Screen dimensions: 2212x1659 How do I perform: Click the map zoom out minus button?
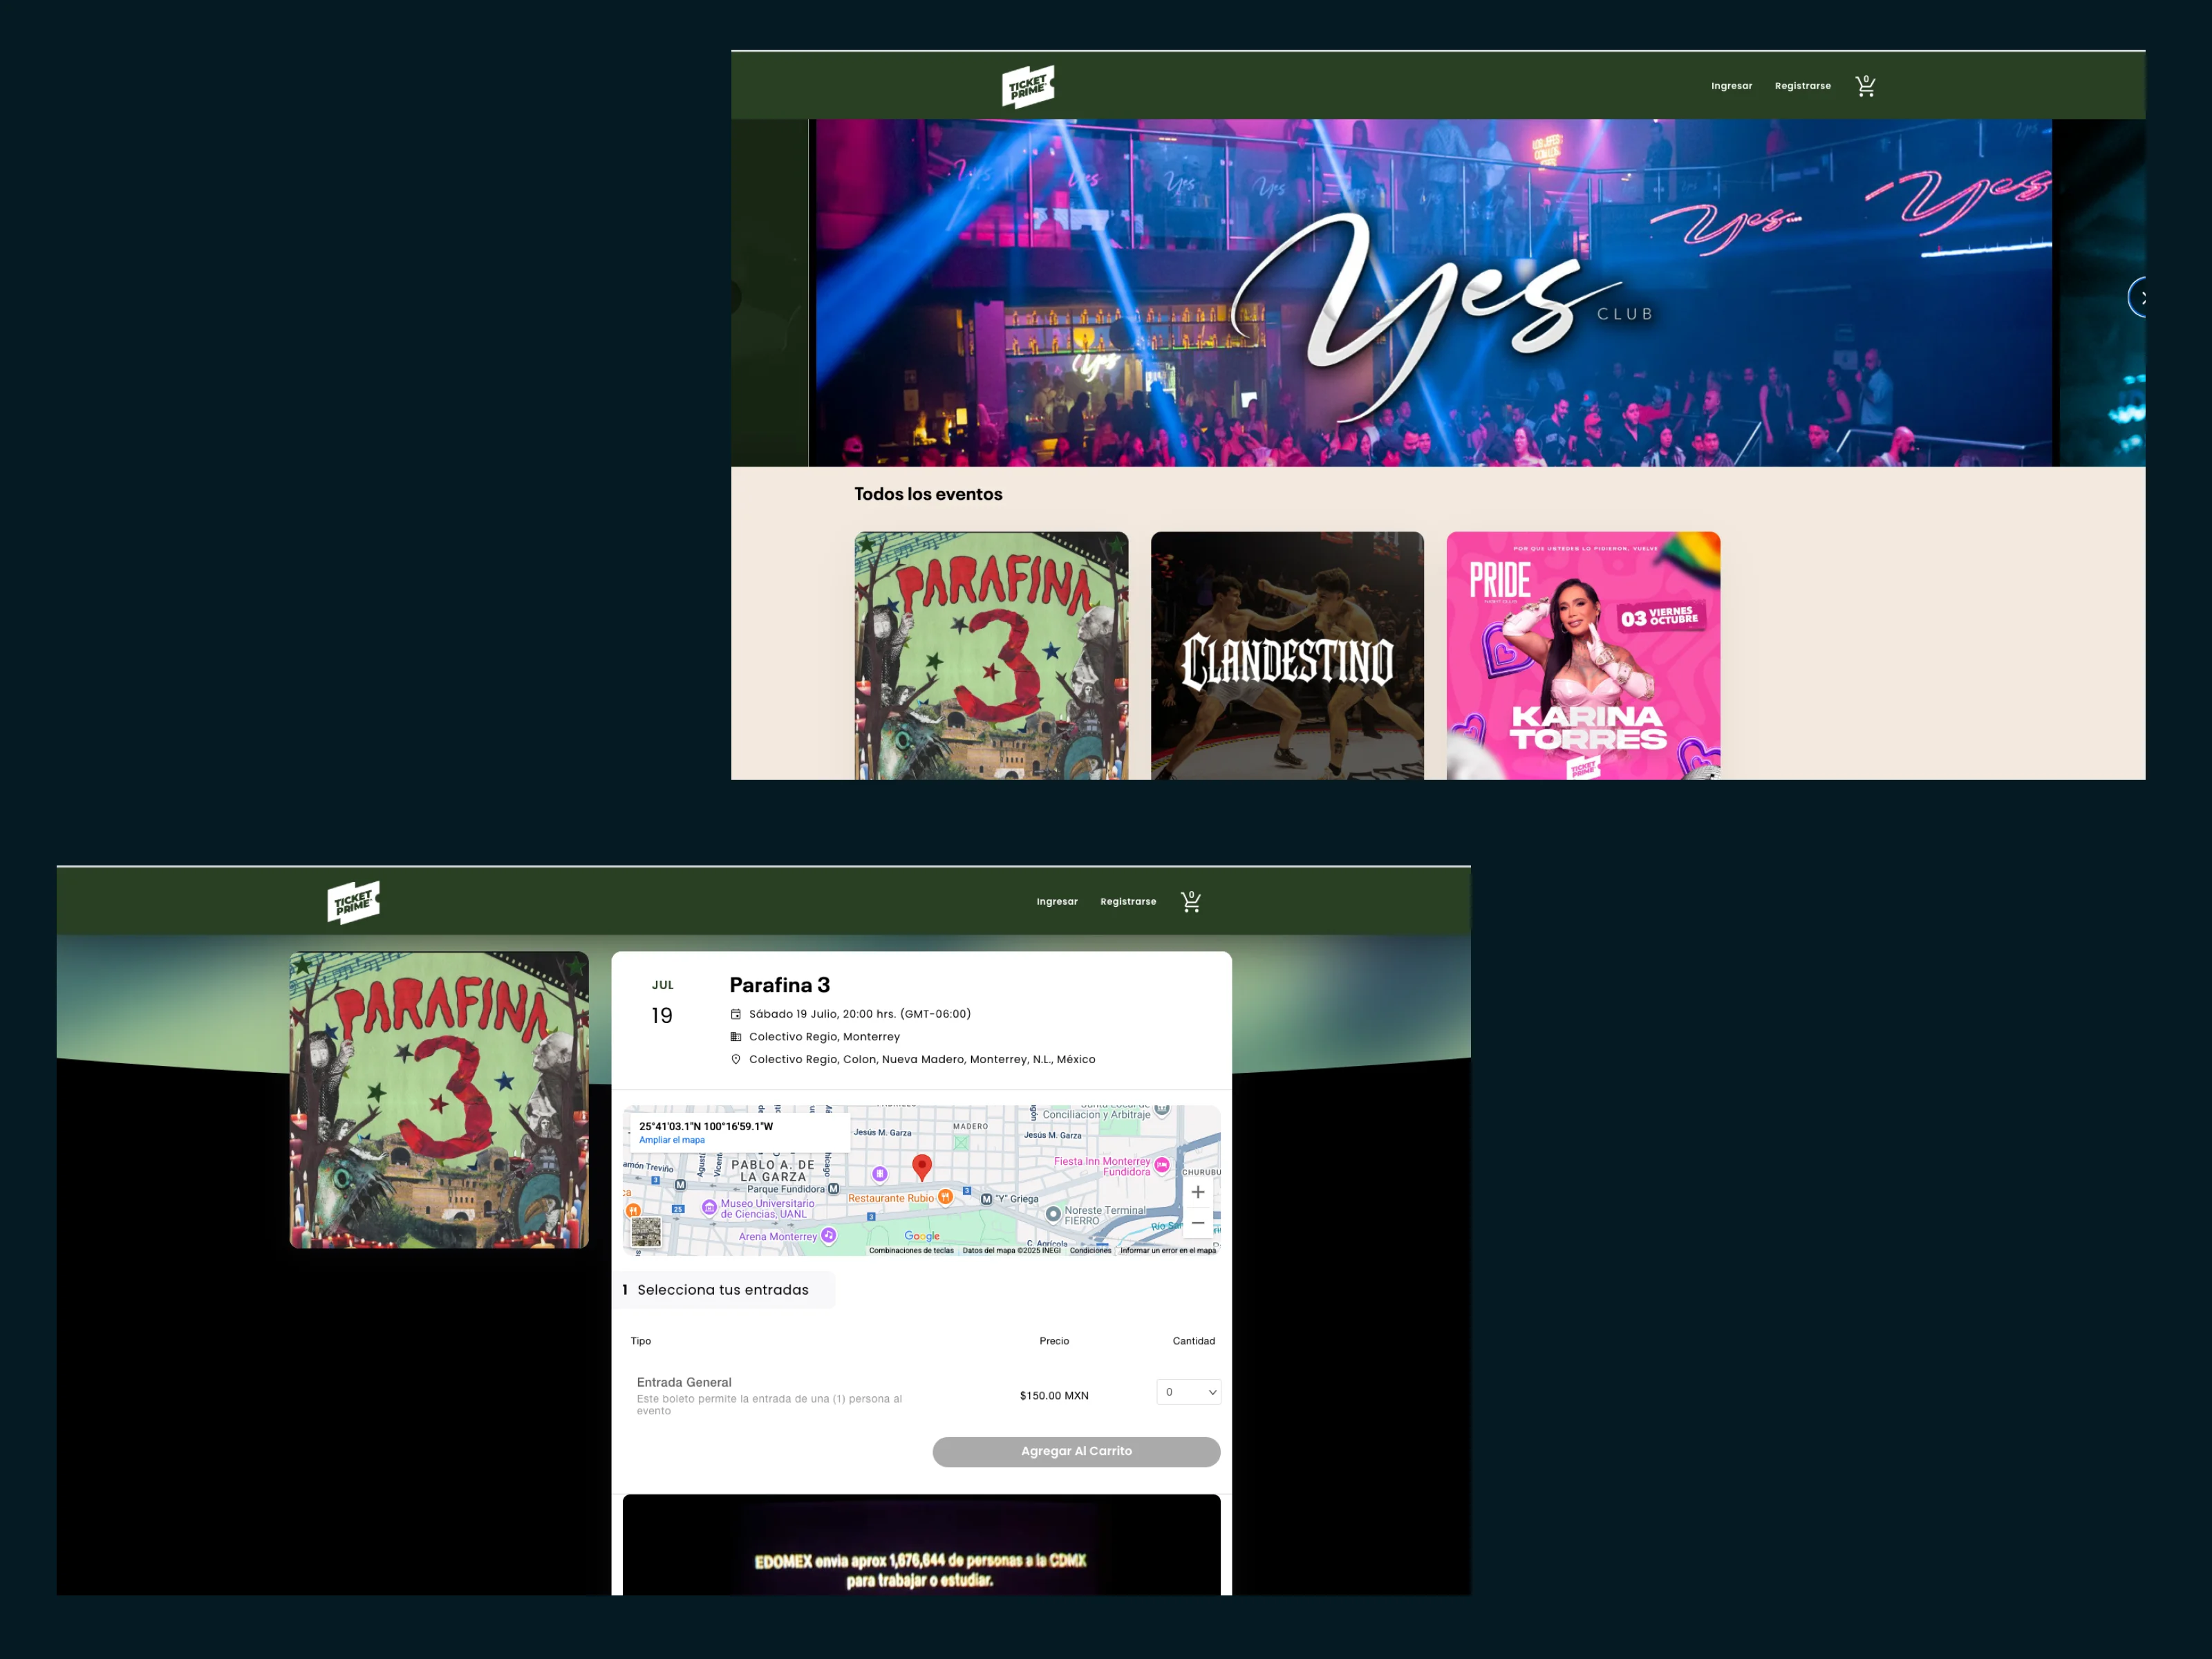[x=1197, y=1223]
